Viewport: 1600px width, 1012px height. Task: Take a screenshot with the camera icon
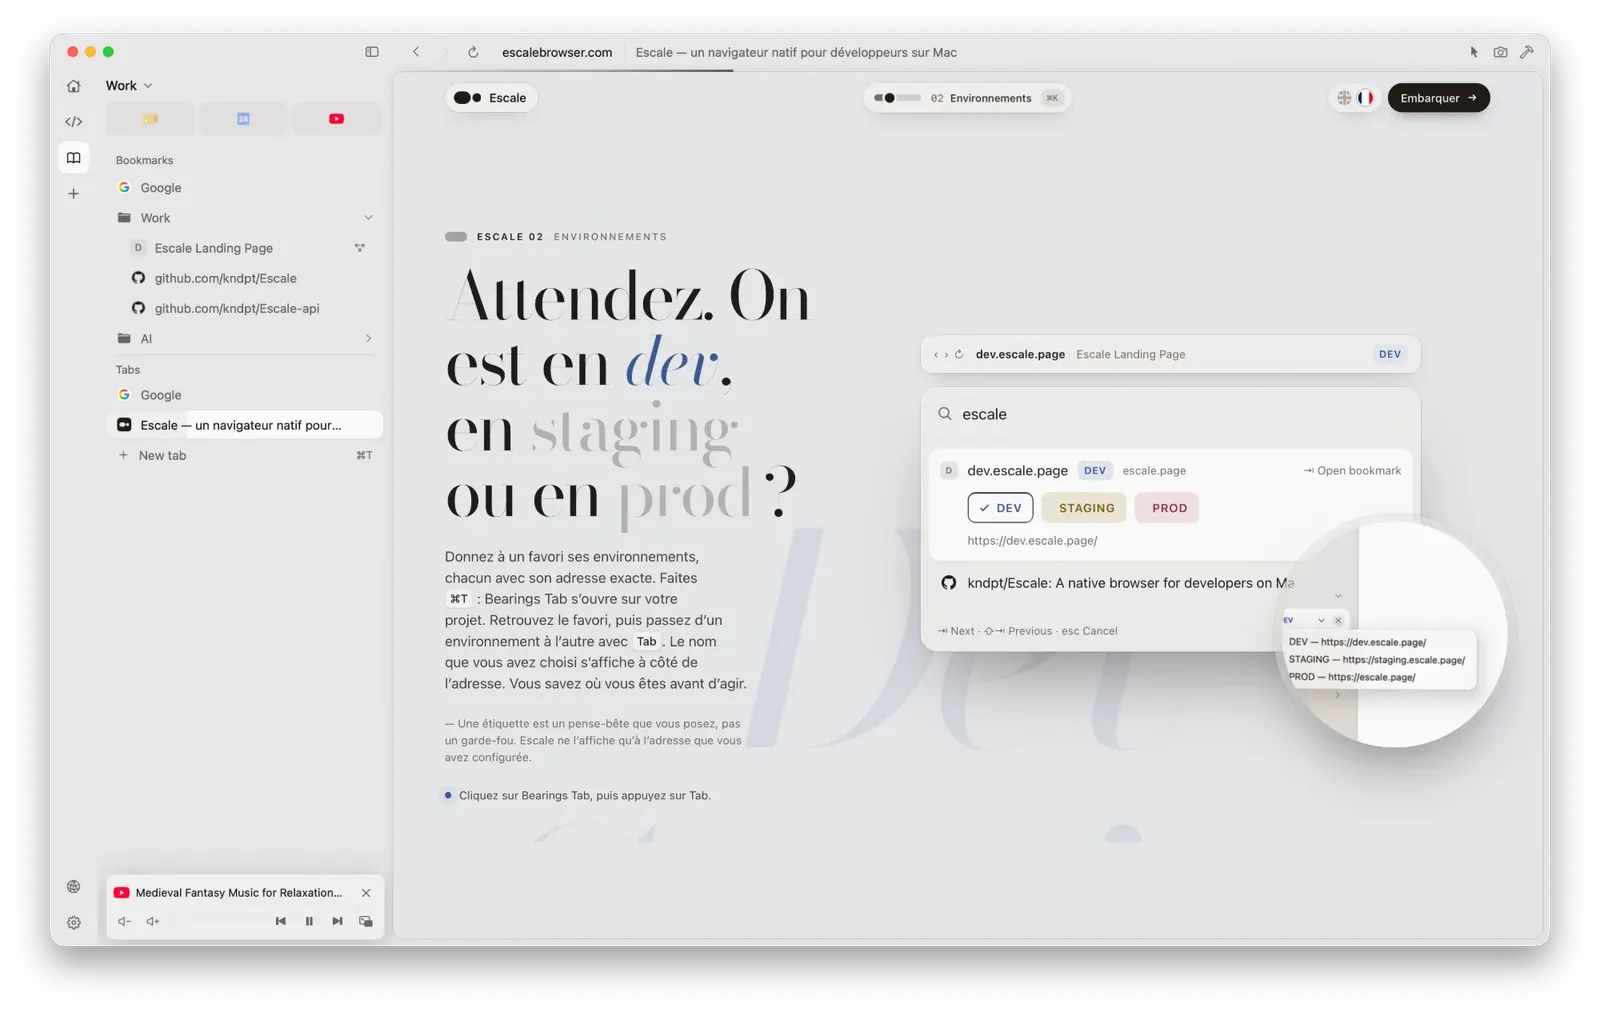(1500, 52)
